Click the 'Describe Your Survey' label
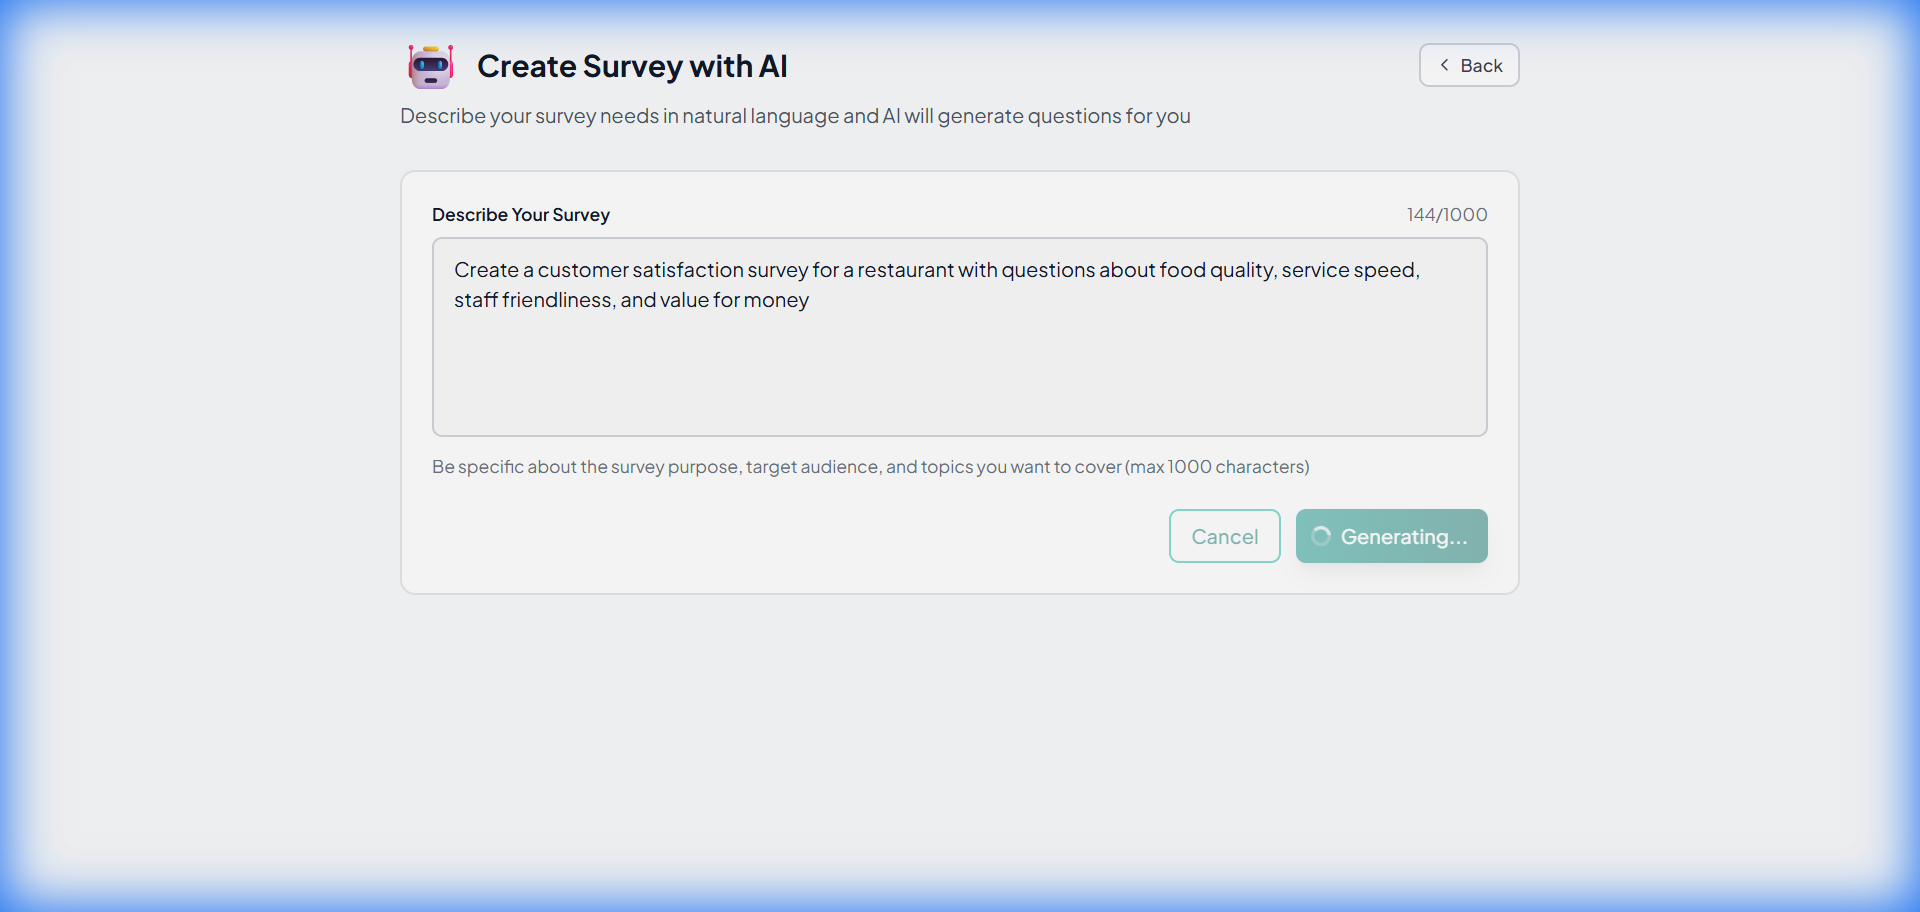Screen dimensions: 1920x912 point(520,214)
